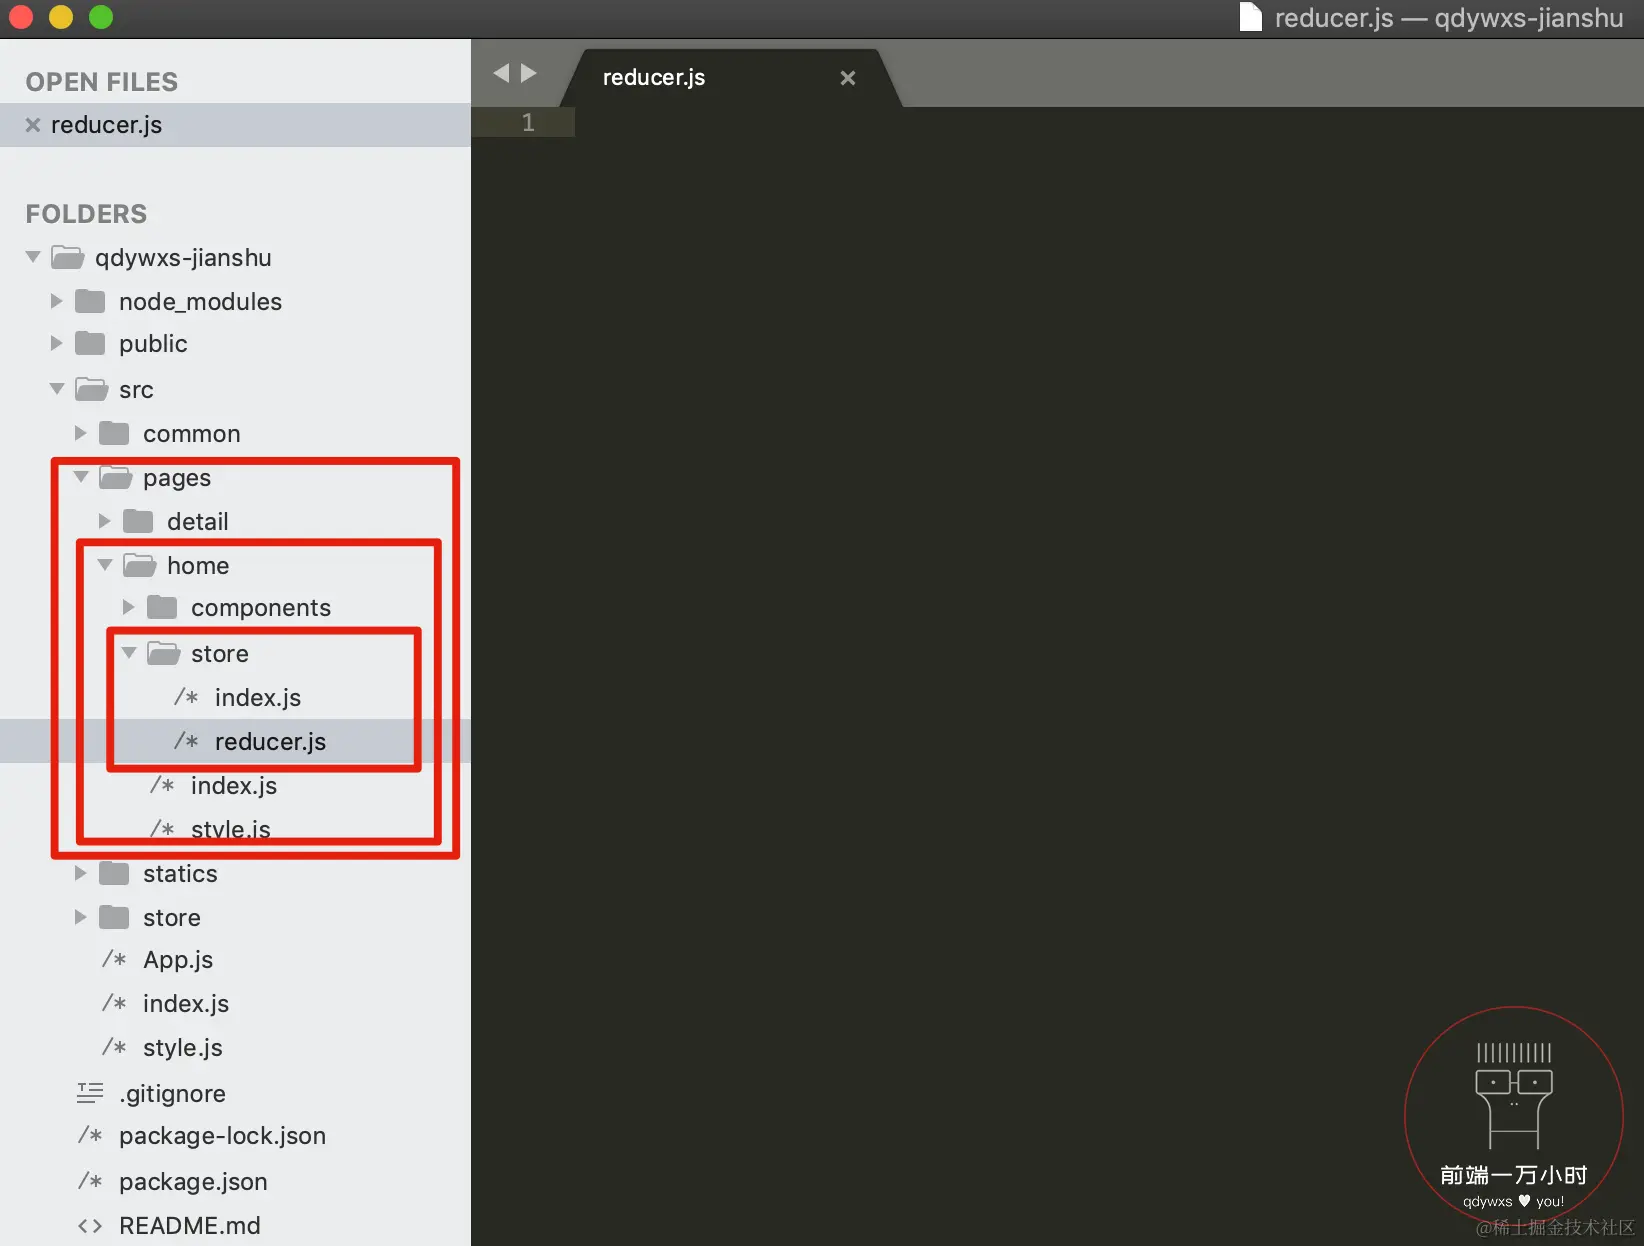Viewport: 1644px width, 1246px height.
Task: Click the common folder icon
Action: (x=114, y=433)
